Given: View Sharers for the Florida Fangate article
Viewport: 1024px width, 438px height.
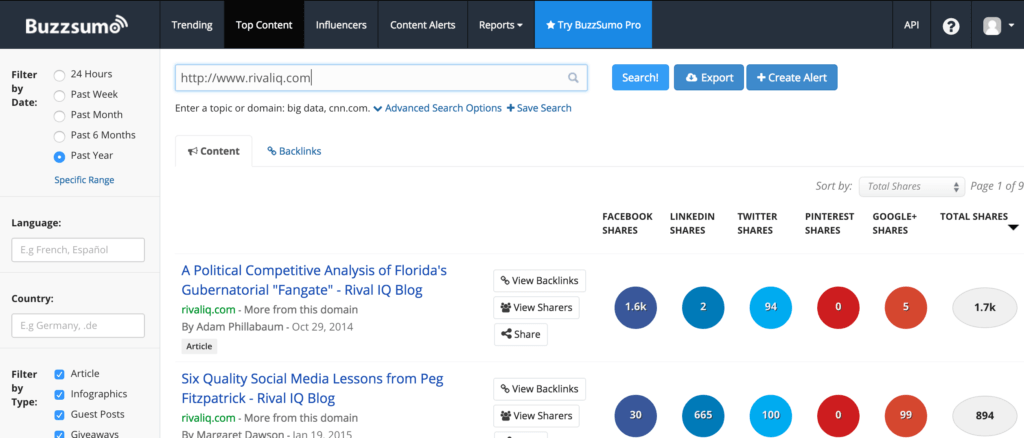Looking at the screenshot, I should (x=536, y=307).
